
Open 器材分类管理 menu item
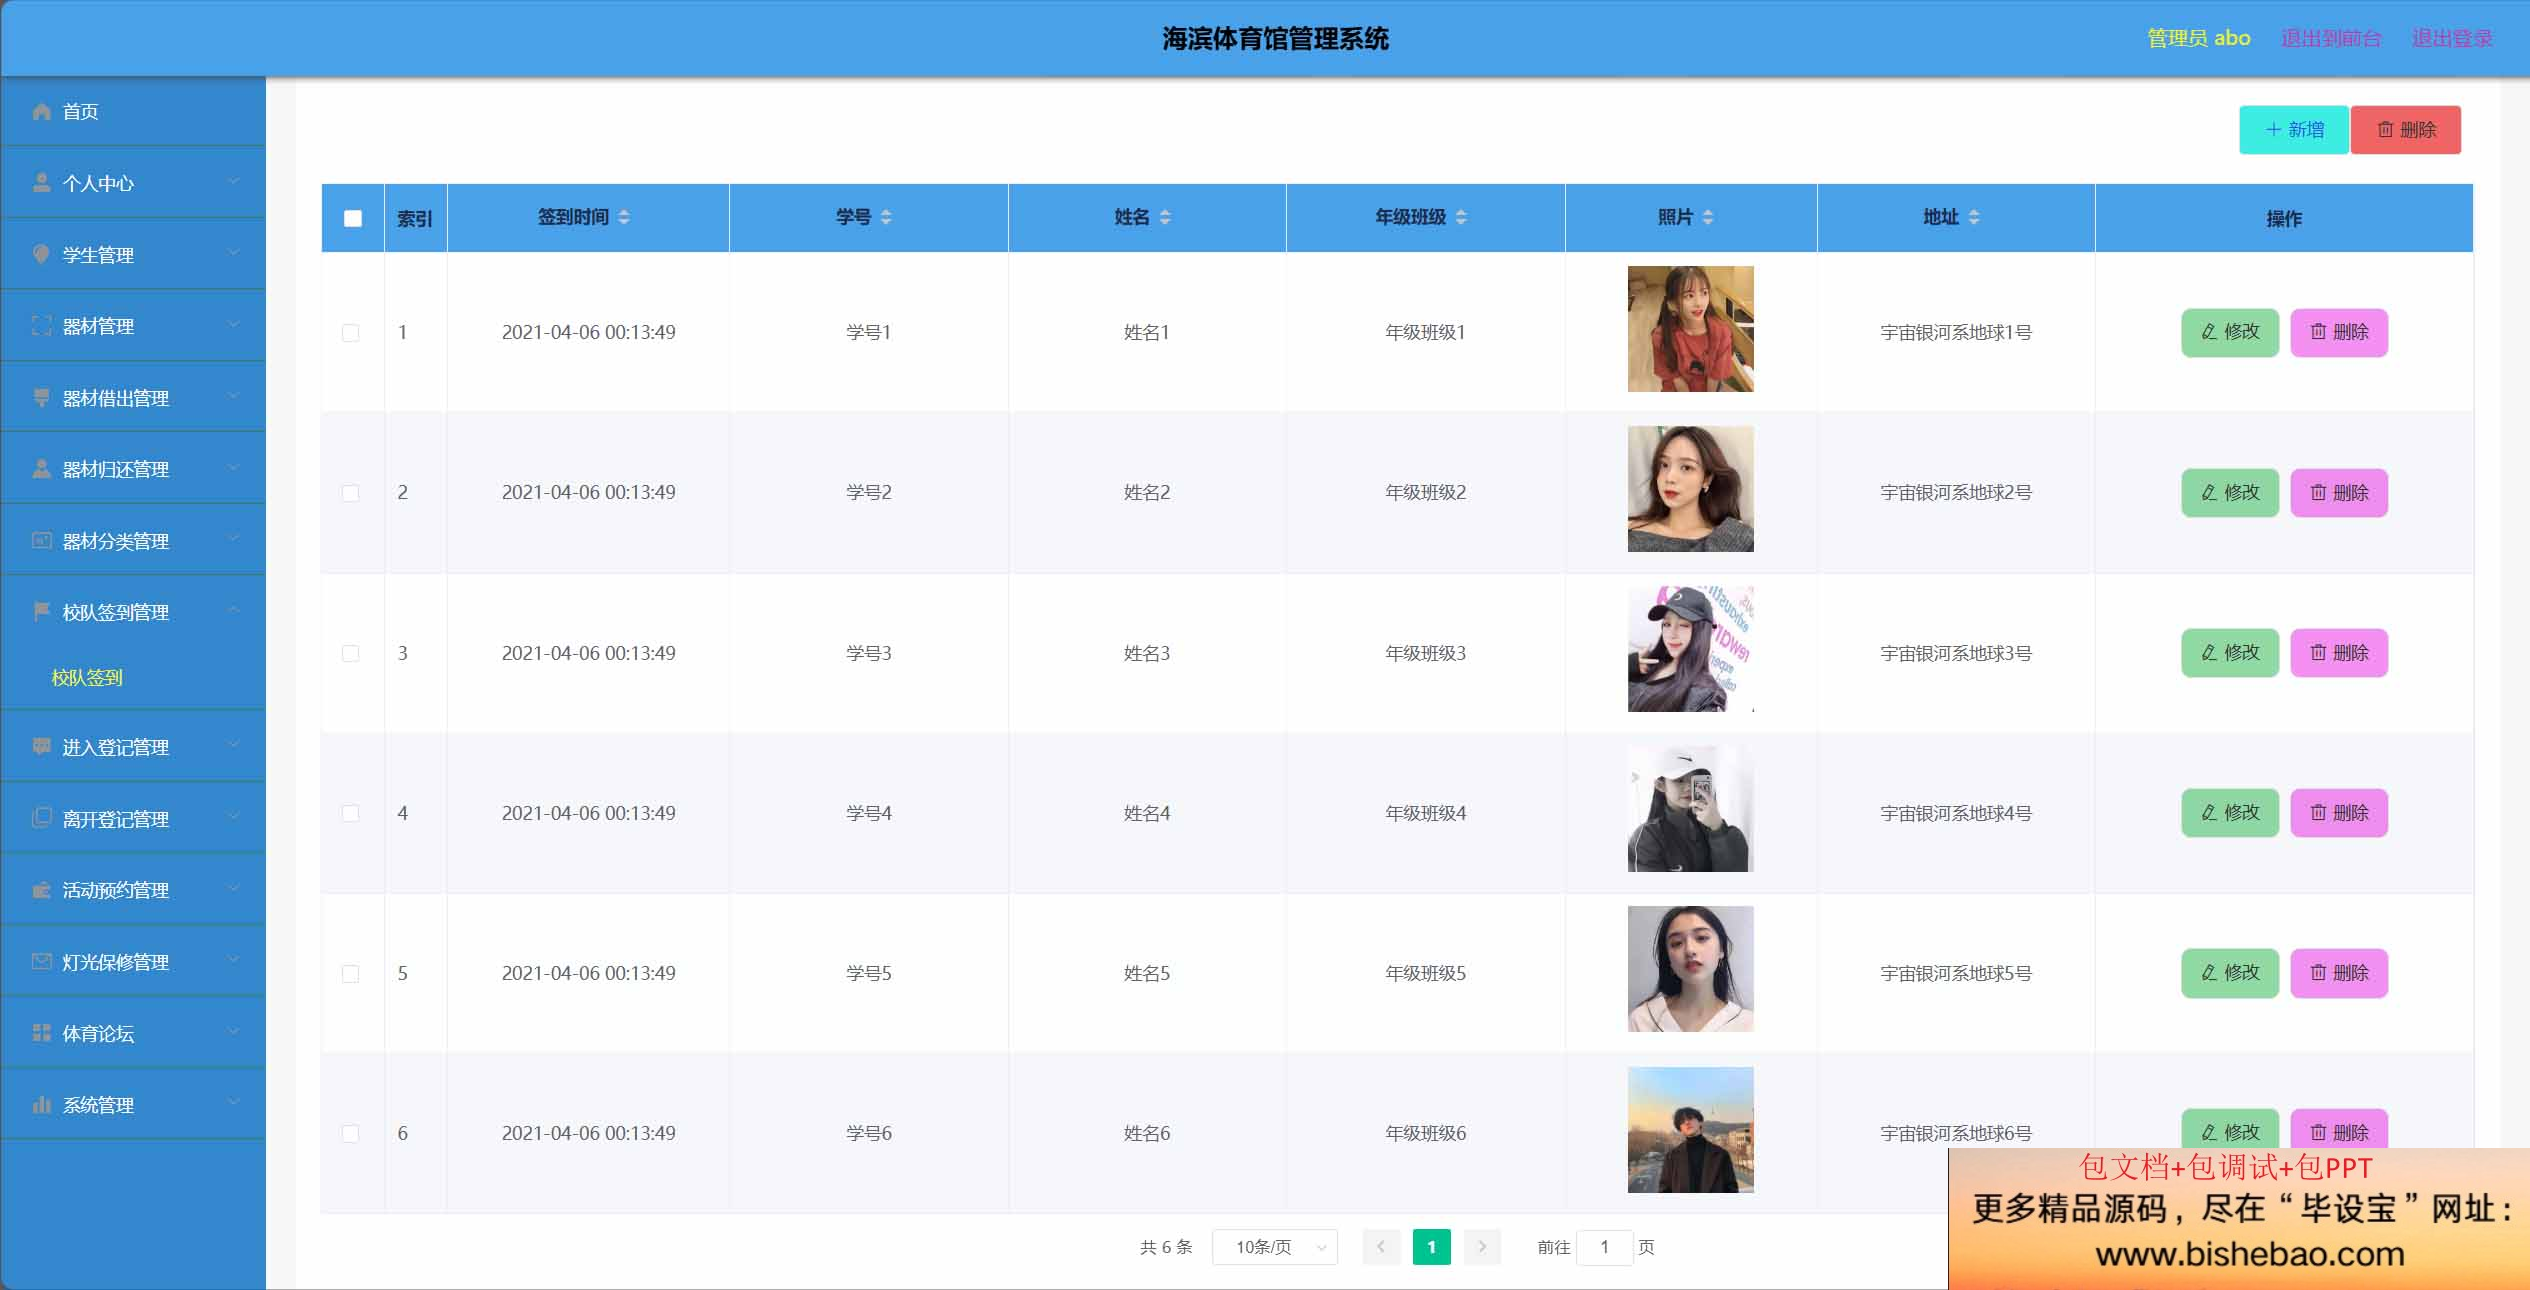(133, 540)
